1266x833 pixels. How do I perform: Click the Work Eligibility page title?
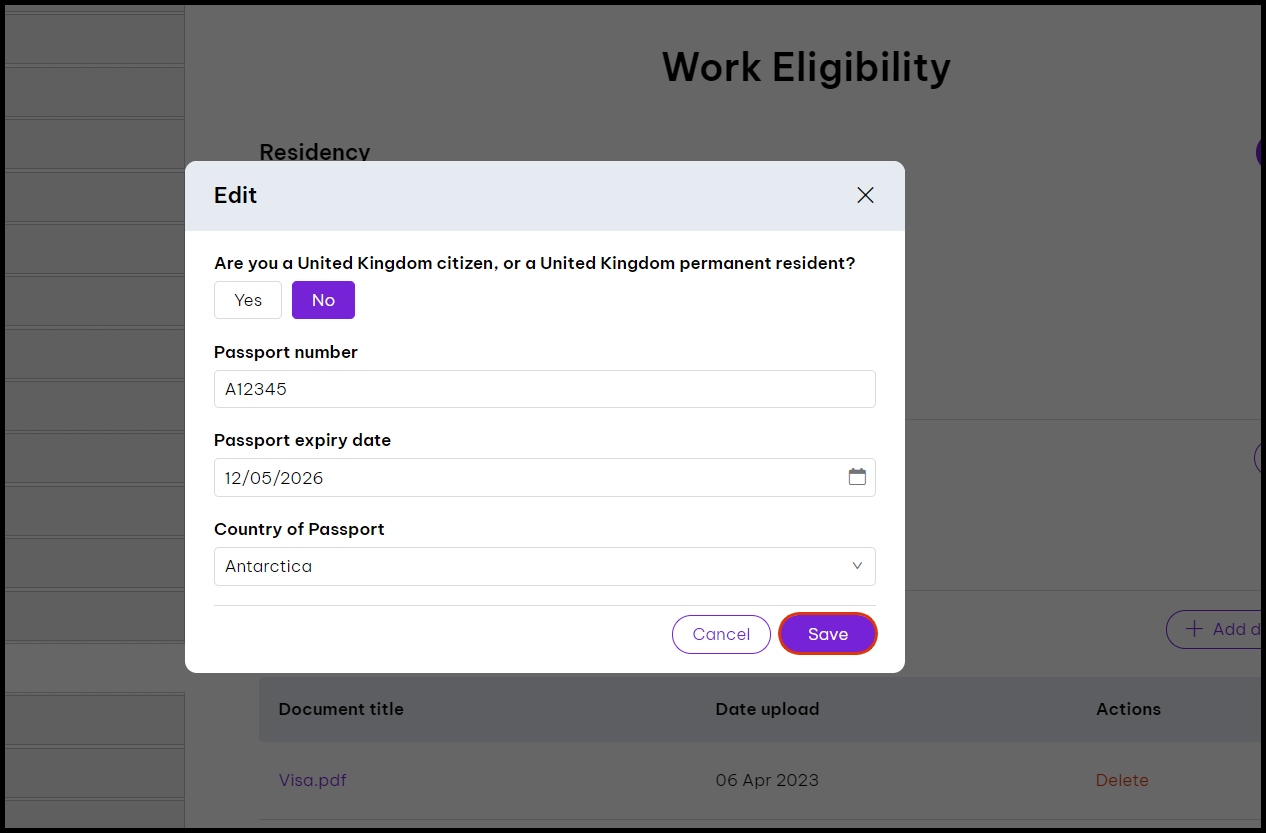click(x=806, y=67)
